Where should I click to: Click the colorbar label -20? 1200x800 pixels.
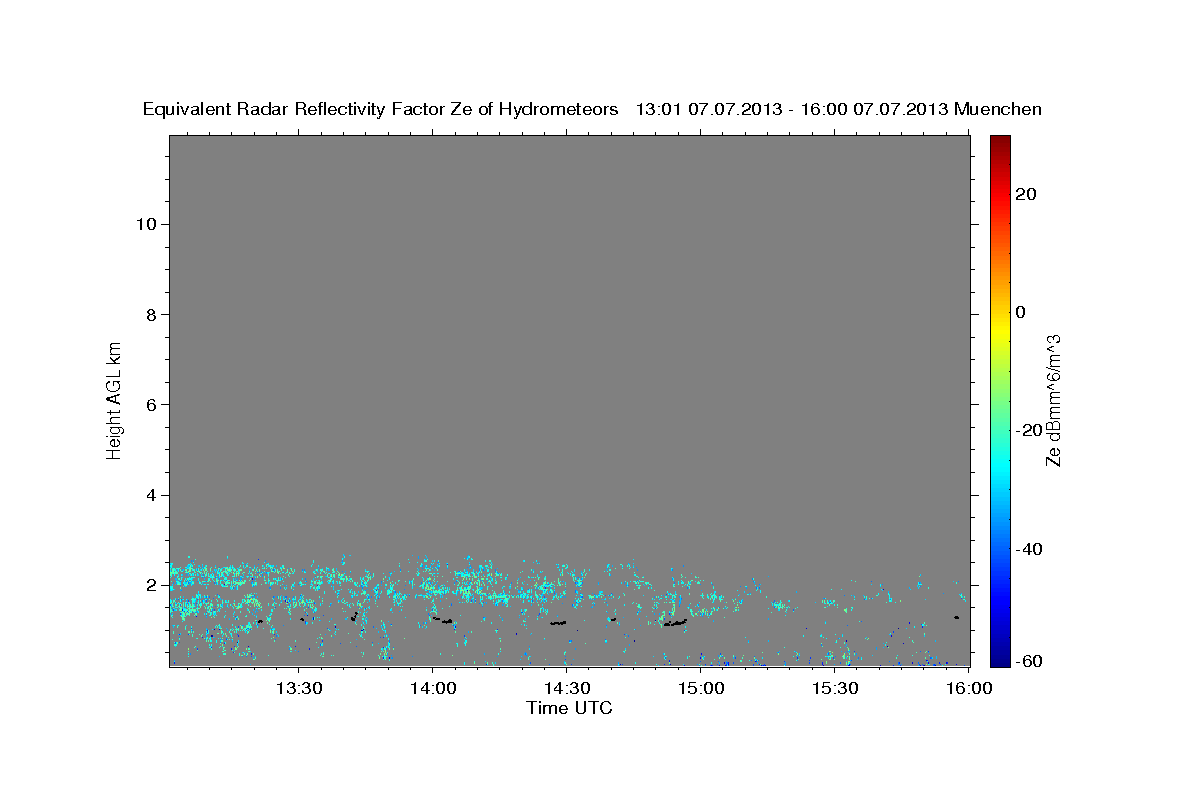(x=1027, y=430)
